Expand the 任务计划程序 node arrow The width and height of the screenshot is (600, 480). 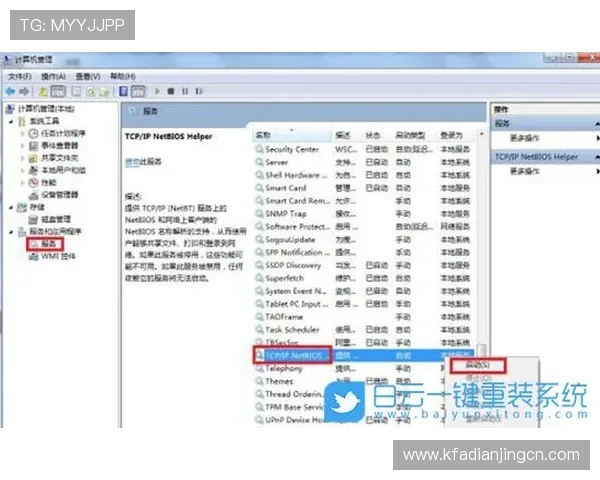tap(22, 134)
